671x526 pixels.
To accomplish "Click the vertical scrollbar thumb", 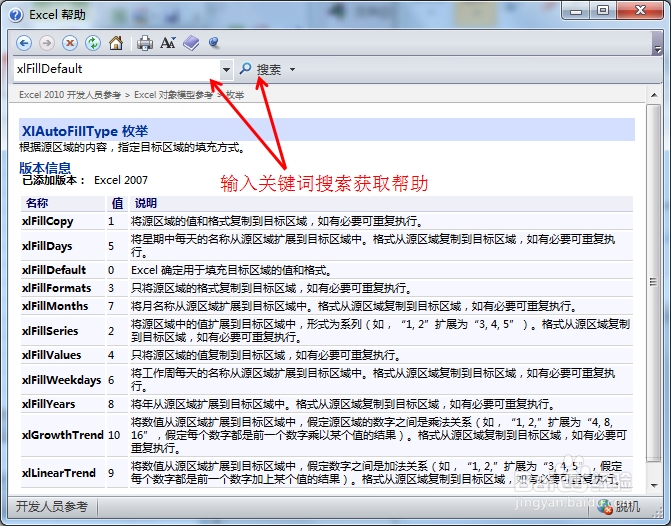I will pyautogui.click(x=653, y=282).
